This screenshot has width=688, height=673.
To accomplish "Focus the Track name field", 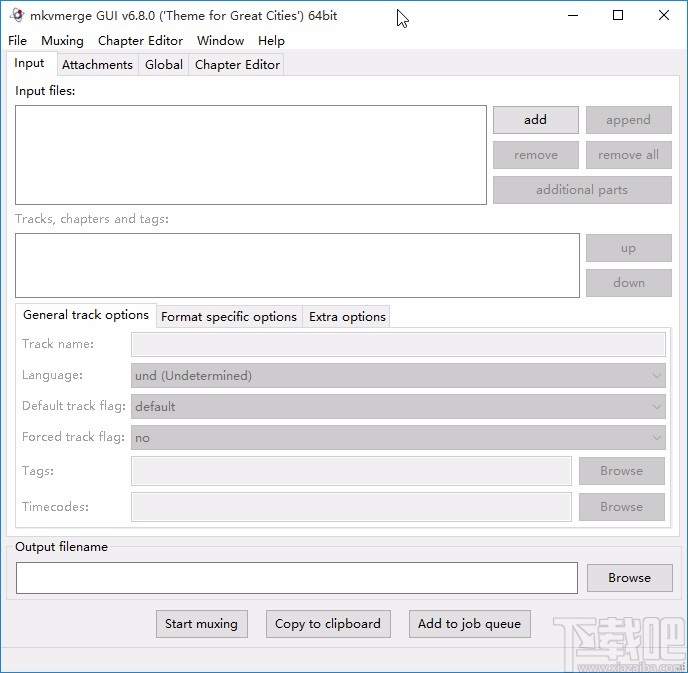I will tap(398, 344).
